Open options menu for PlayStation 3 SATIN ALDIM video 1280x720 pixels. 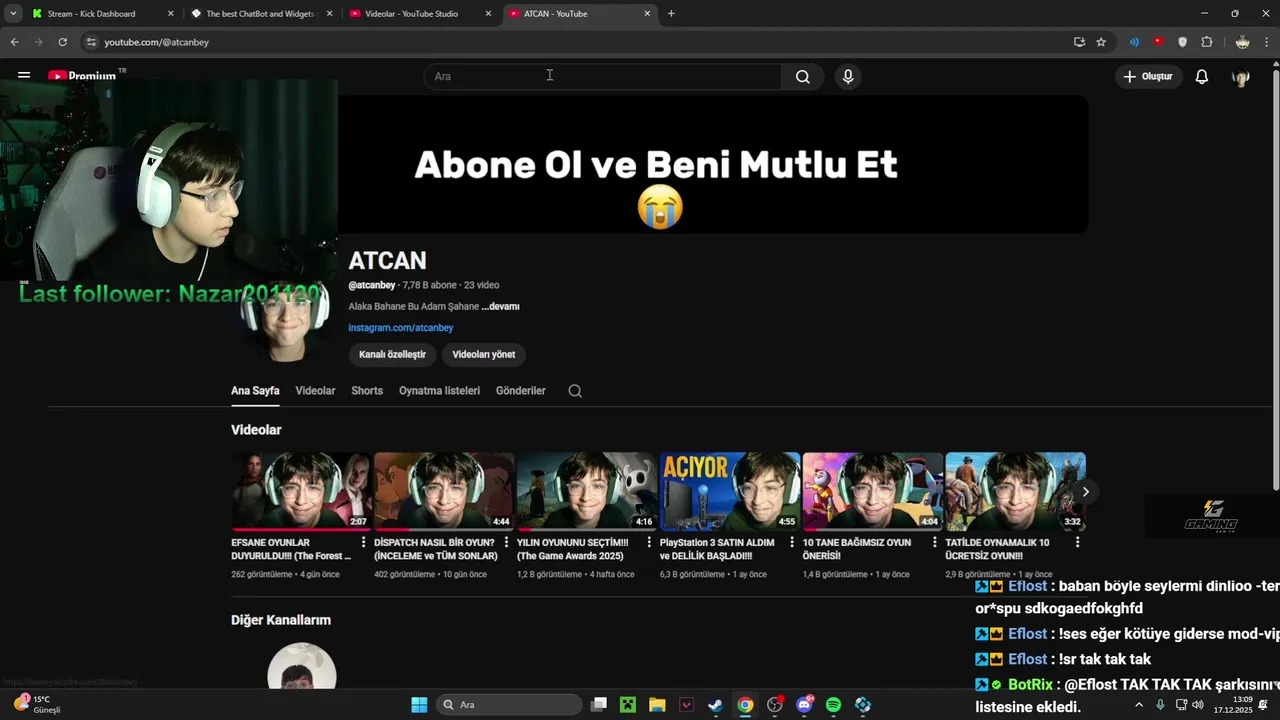pyautogui.click(x=792, y=542)
